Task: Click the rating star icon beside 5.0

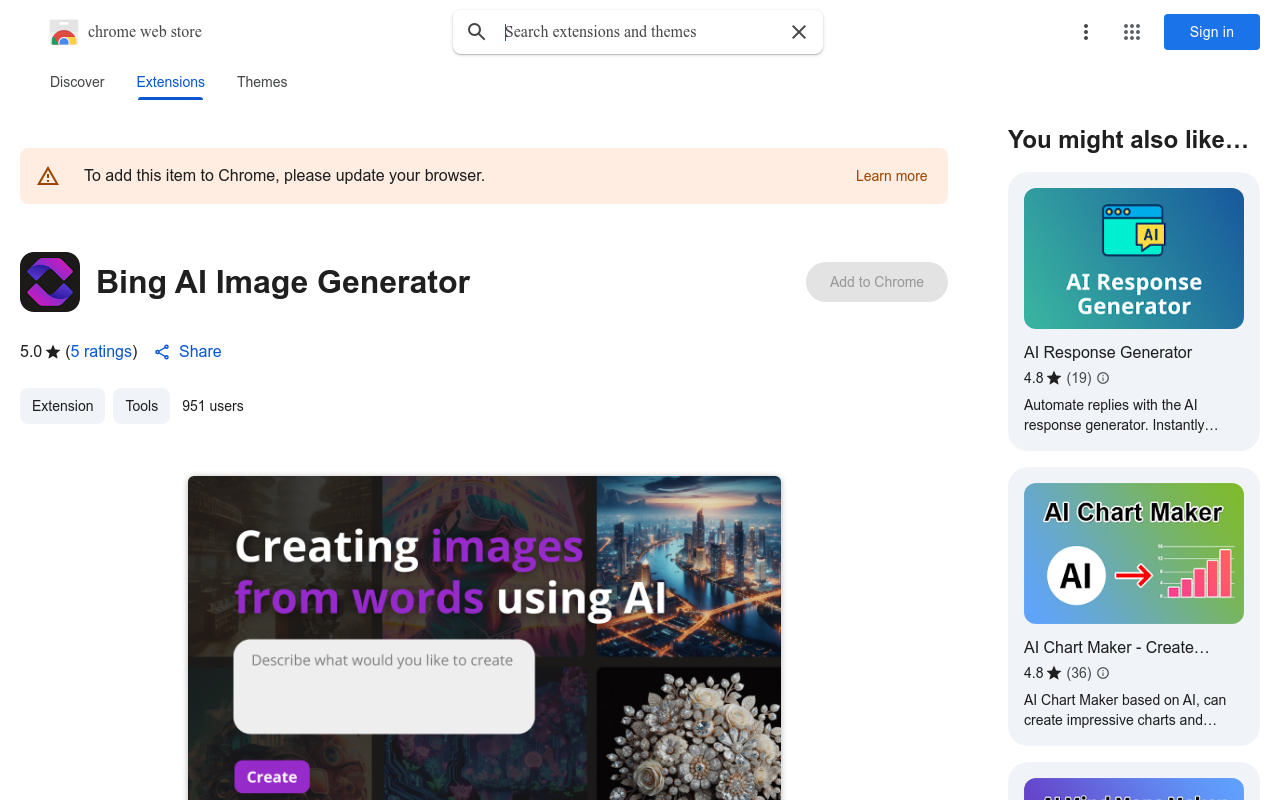Action: click(x=53, y=352)
